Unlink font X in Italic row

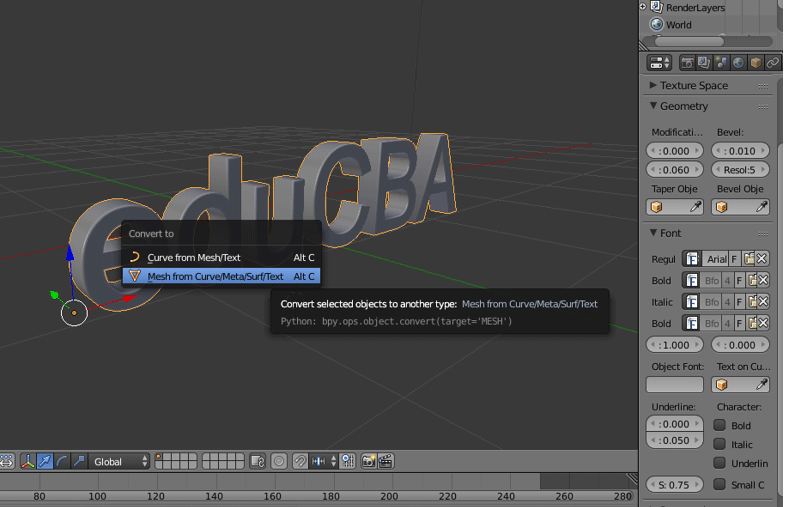(x=763, y=302)
